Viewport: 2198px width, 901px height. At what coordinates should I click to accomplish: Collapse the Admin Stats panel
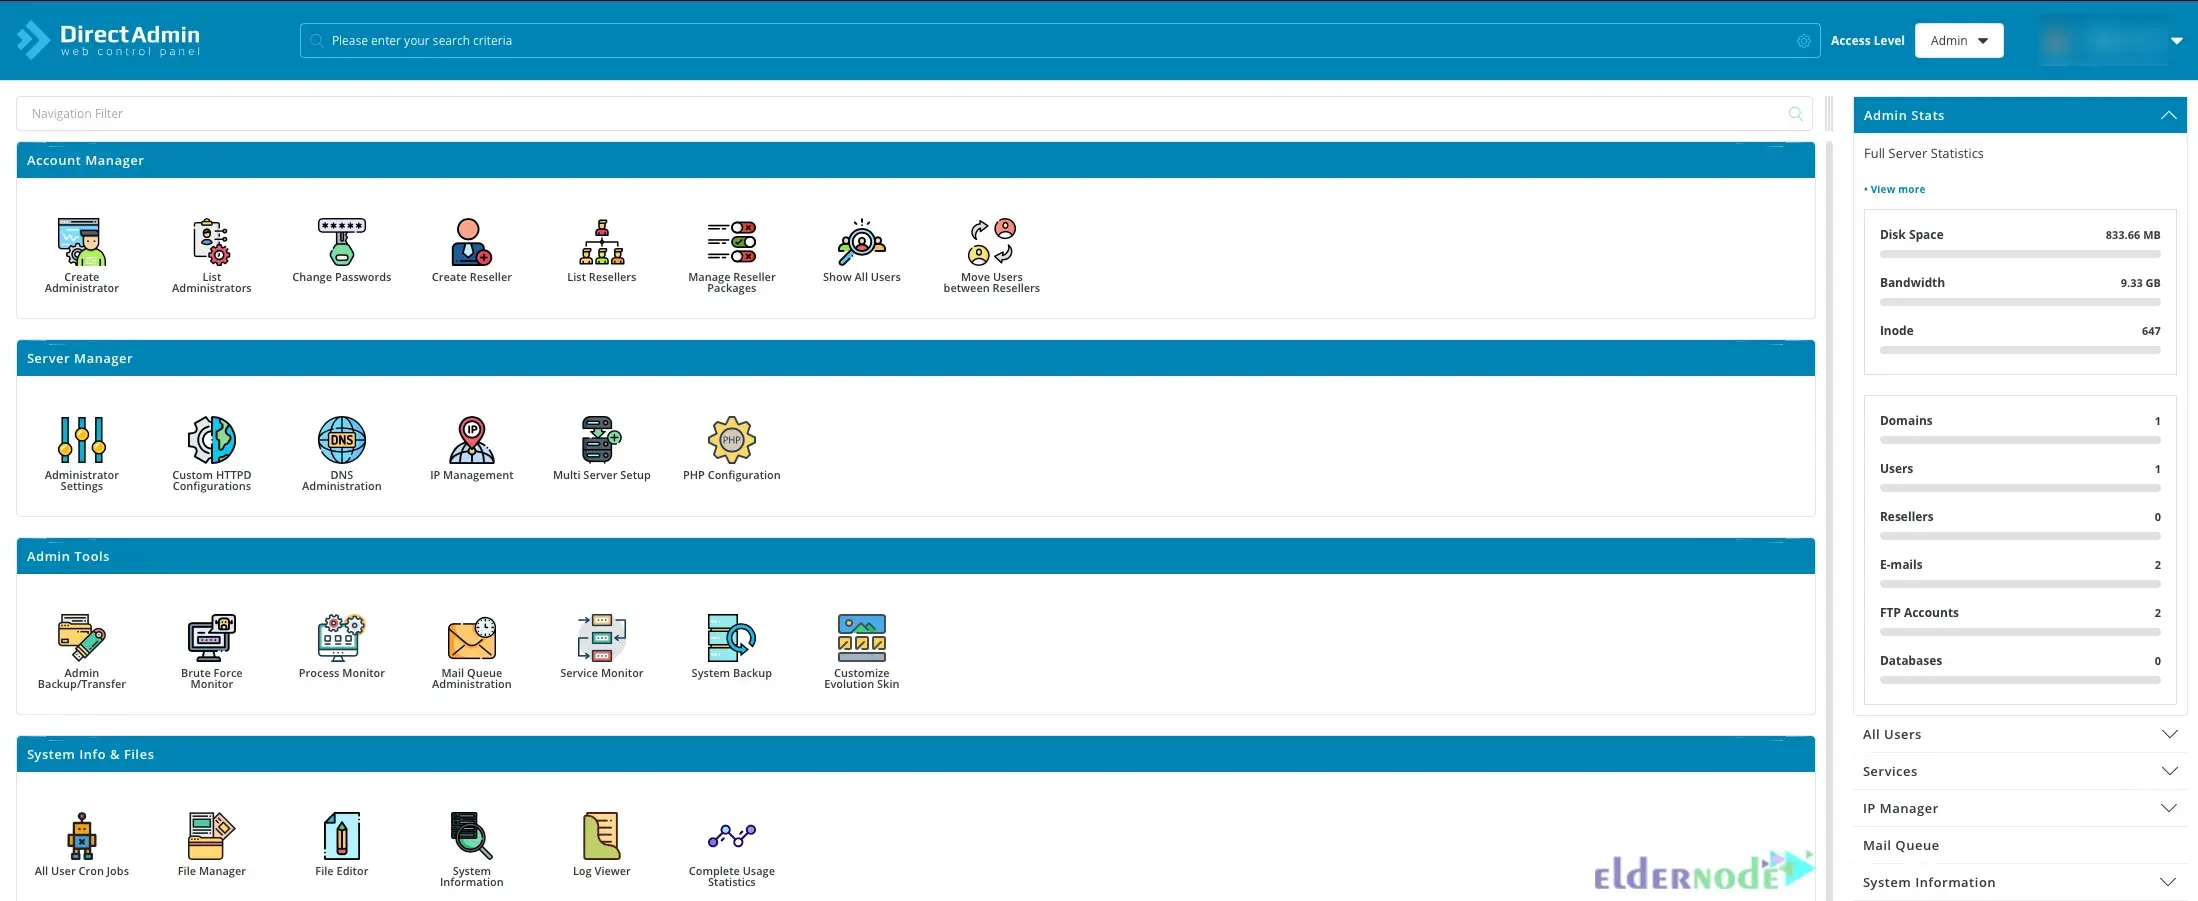point(2169,114)
